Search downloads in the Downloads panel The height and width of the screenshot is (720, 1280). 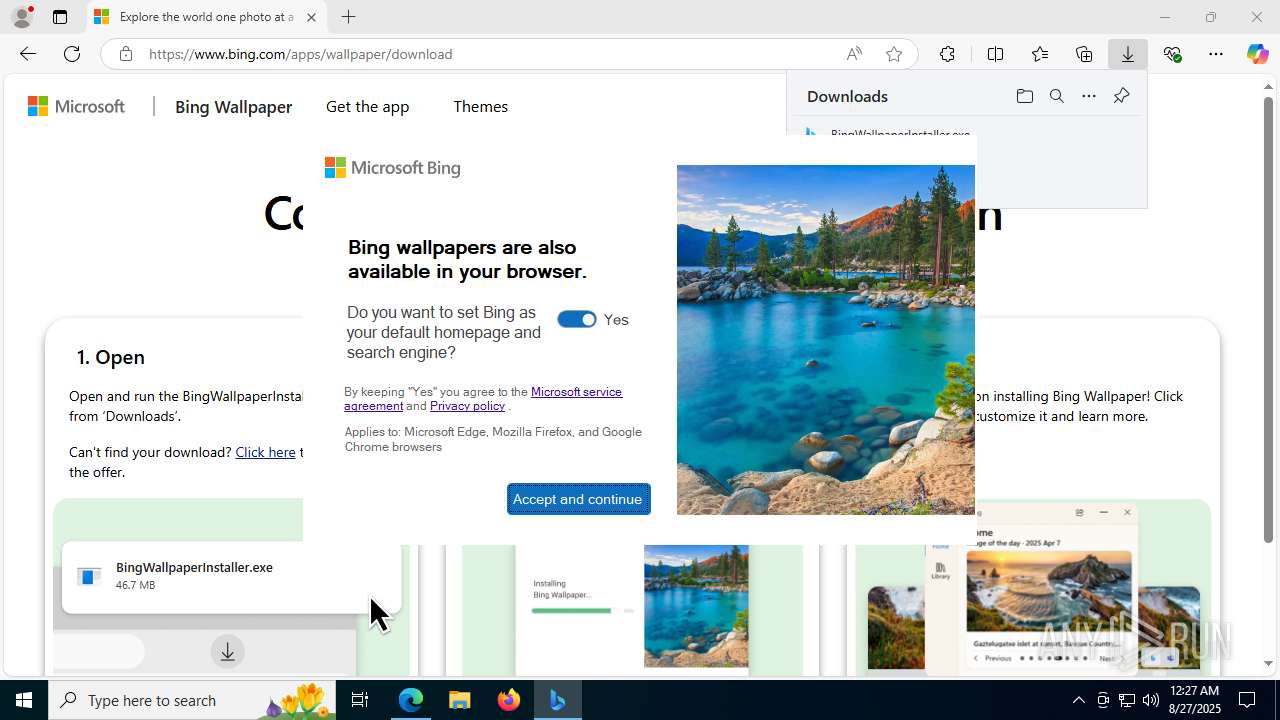click(x=1056, y=96)
